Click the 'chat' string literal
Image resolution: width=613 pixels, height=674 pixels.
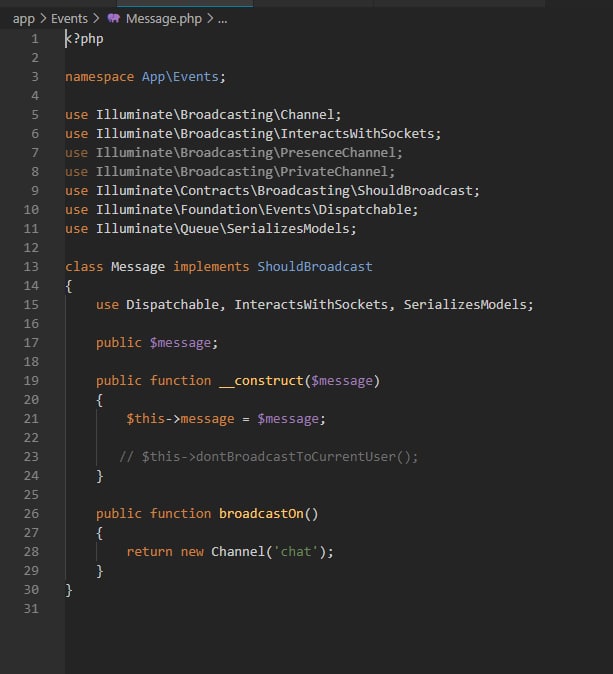click(x=296, y=551)
